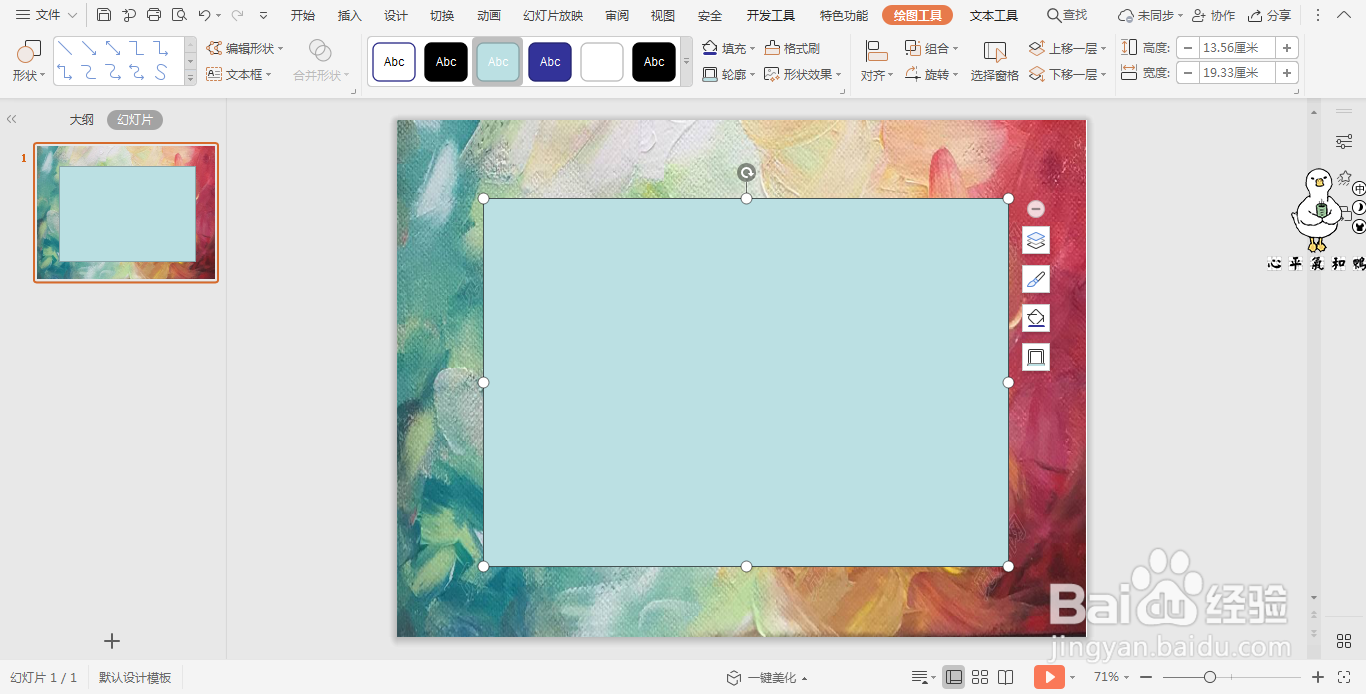Switch to slide sorter view

coord(980,677)
